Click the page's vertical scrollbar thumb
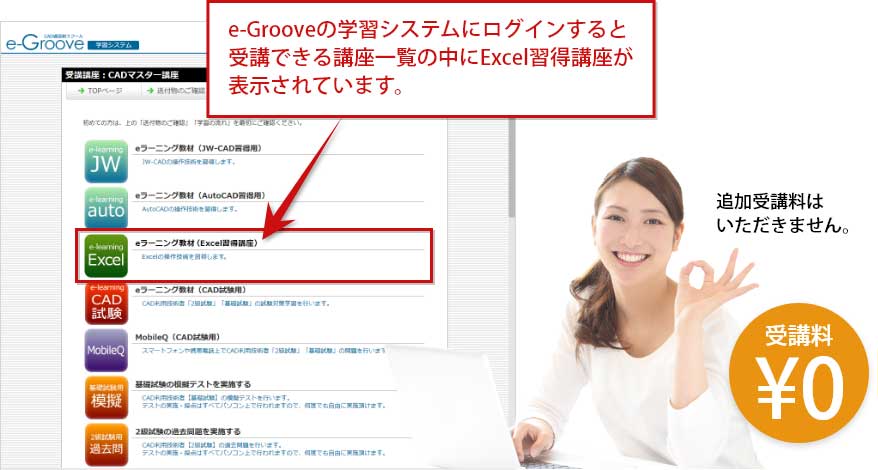Viewport: 878px width, 470px height. [511, 168]
